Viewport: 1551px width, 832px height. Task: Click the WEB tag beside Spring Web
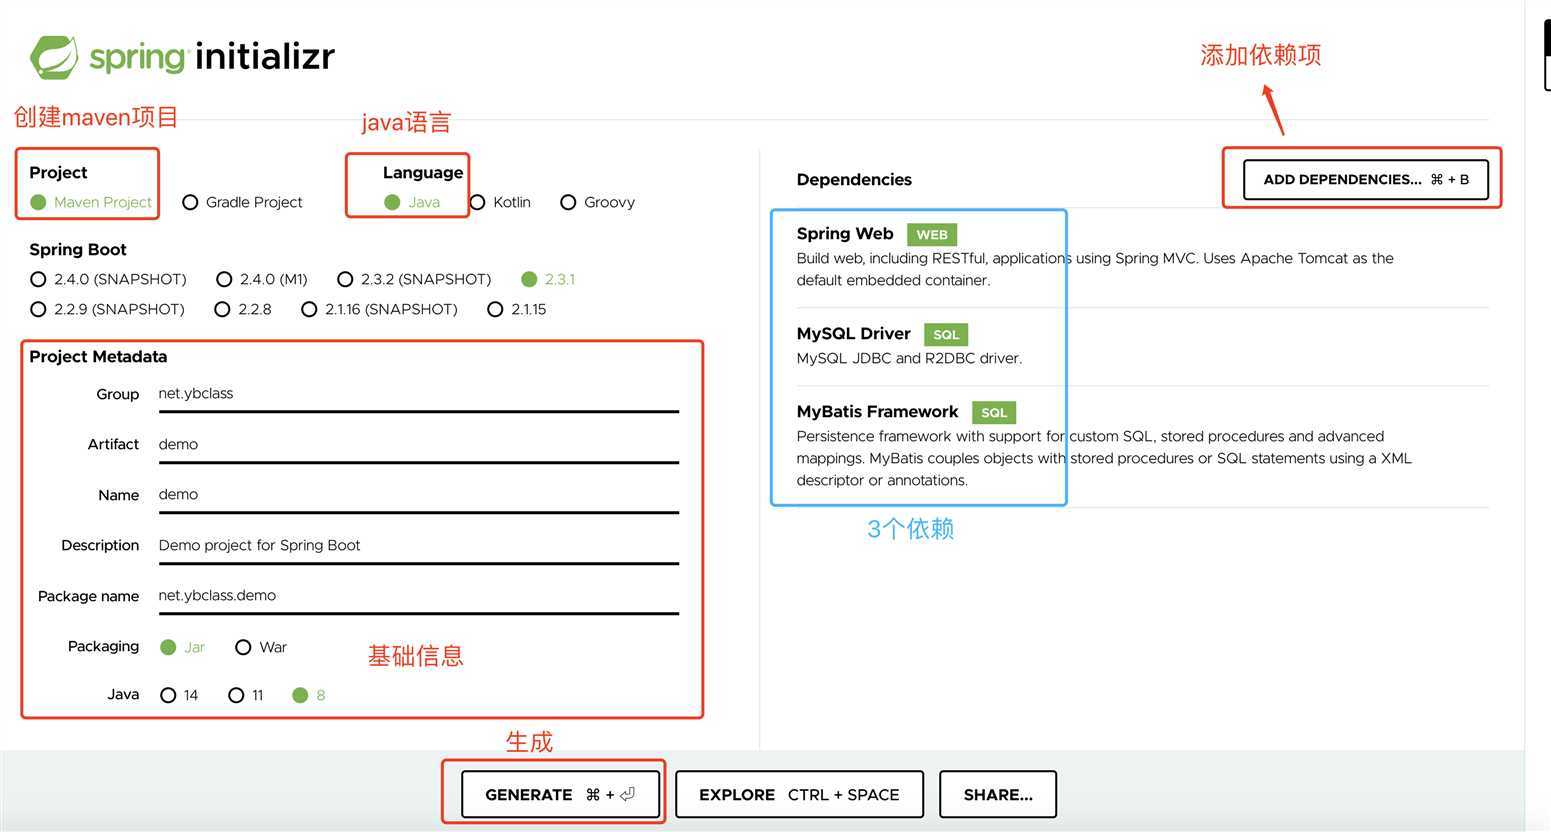(932, 235)
